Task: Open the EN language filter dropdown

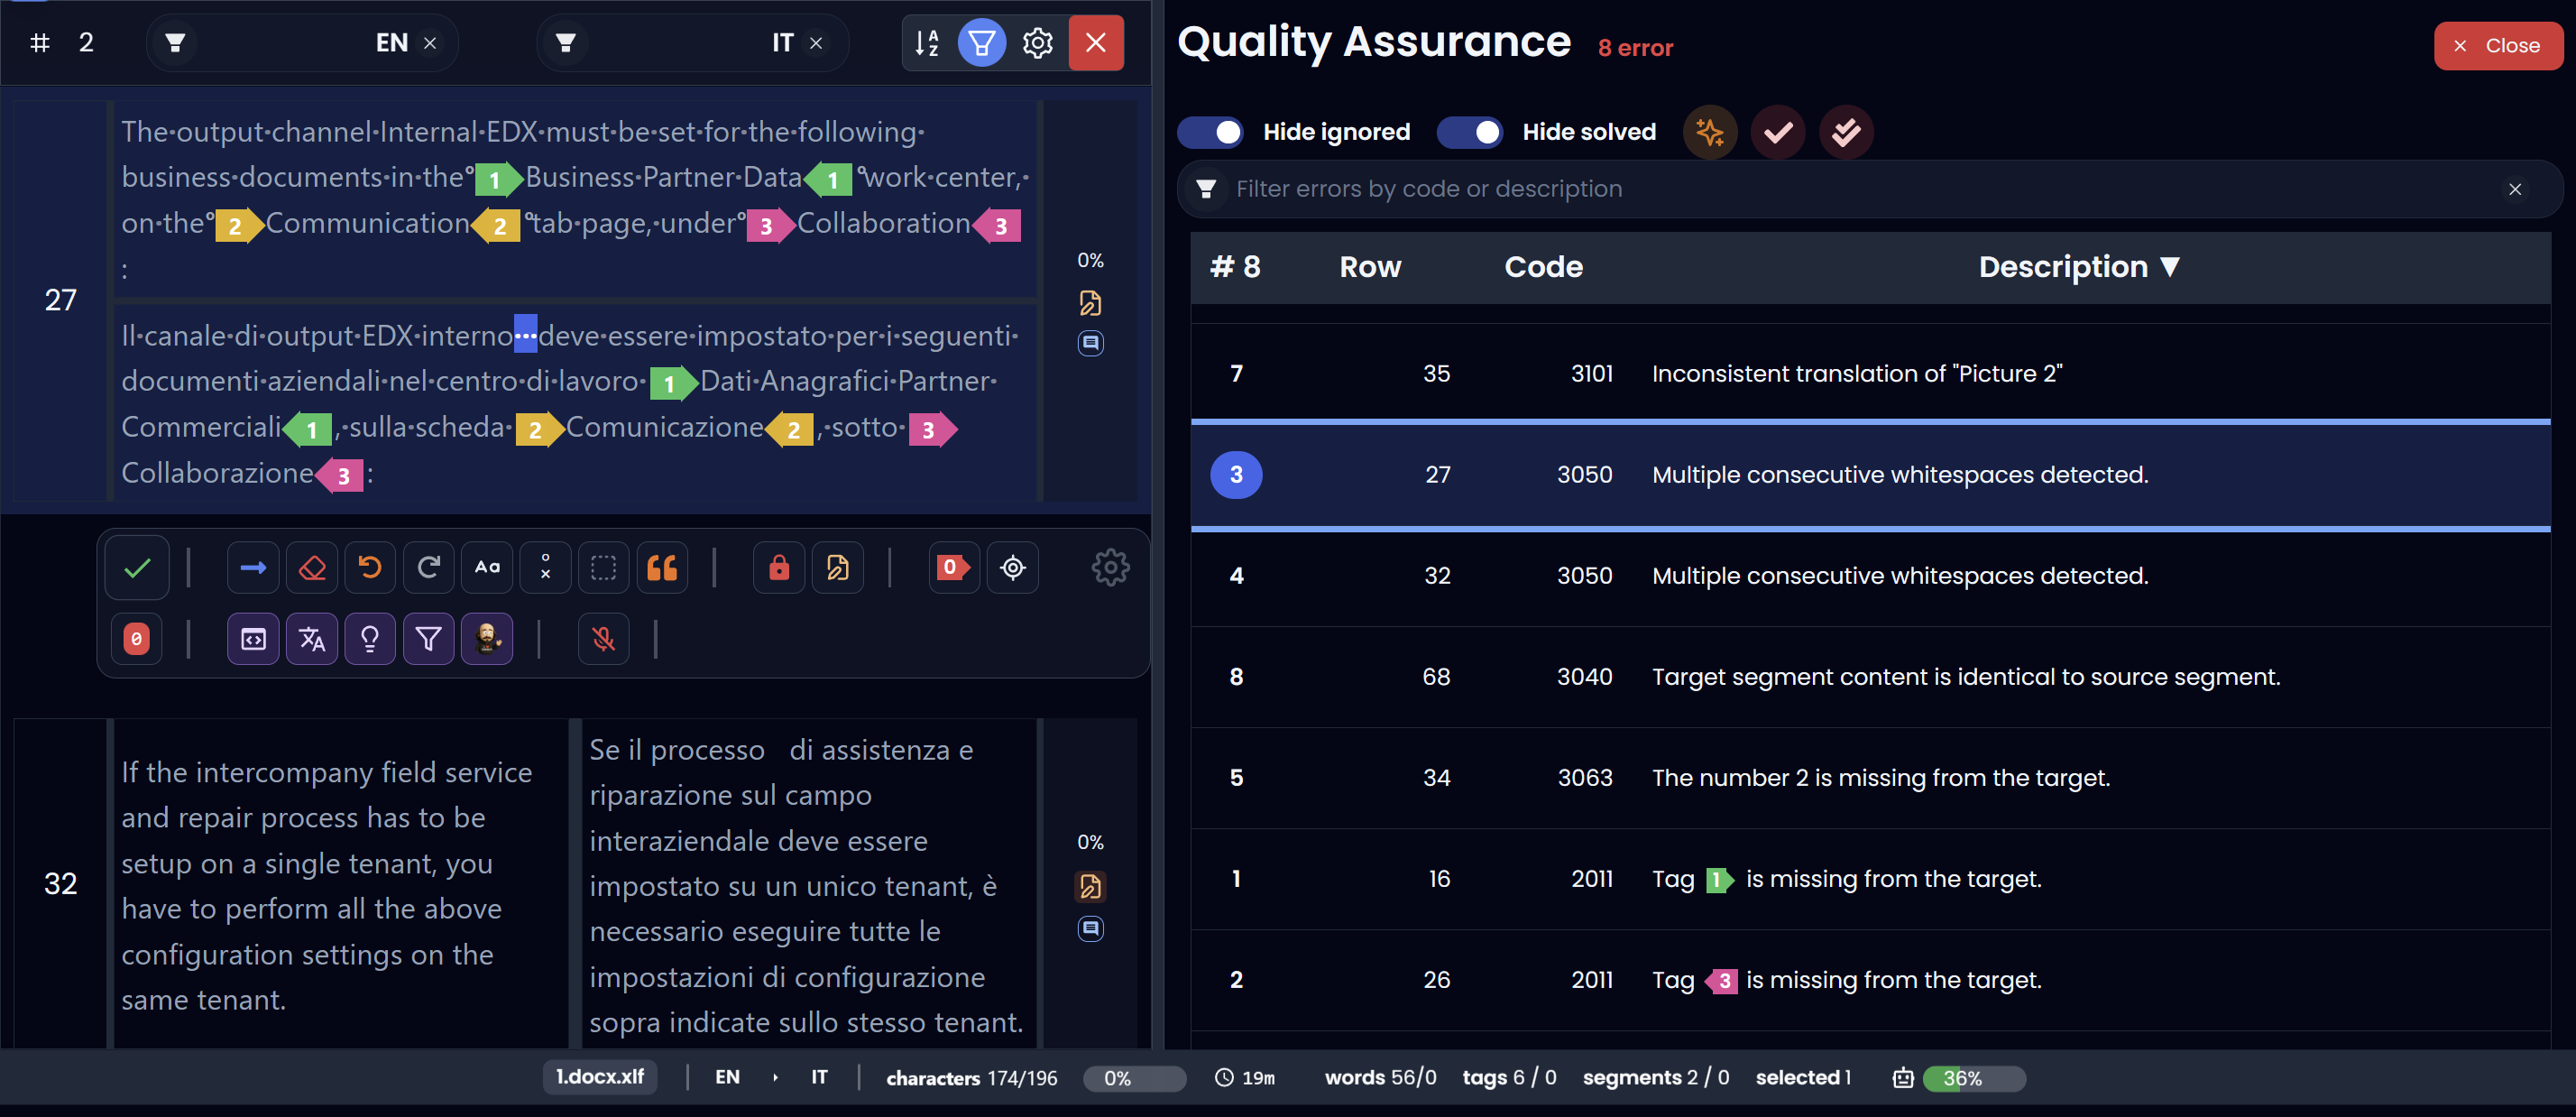Action: tap(302, 42)
